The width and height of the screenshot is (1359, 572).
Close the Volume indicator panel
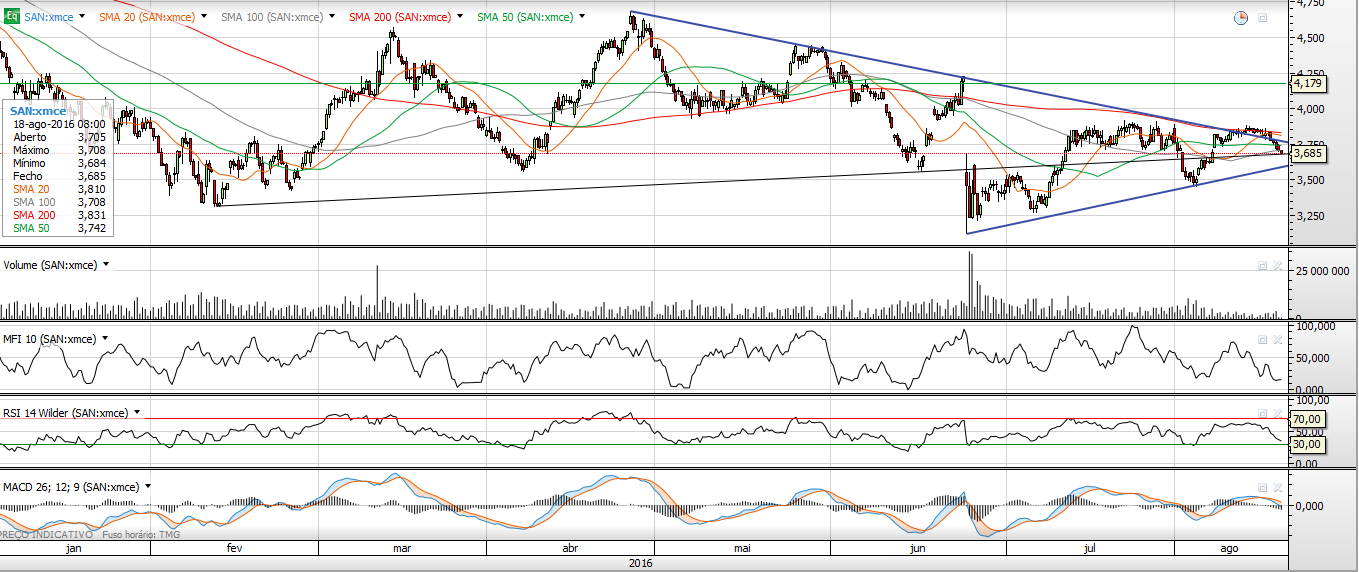coord(1276,265)
